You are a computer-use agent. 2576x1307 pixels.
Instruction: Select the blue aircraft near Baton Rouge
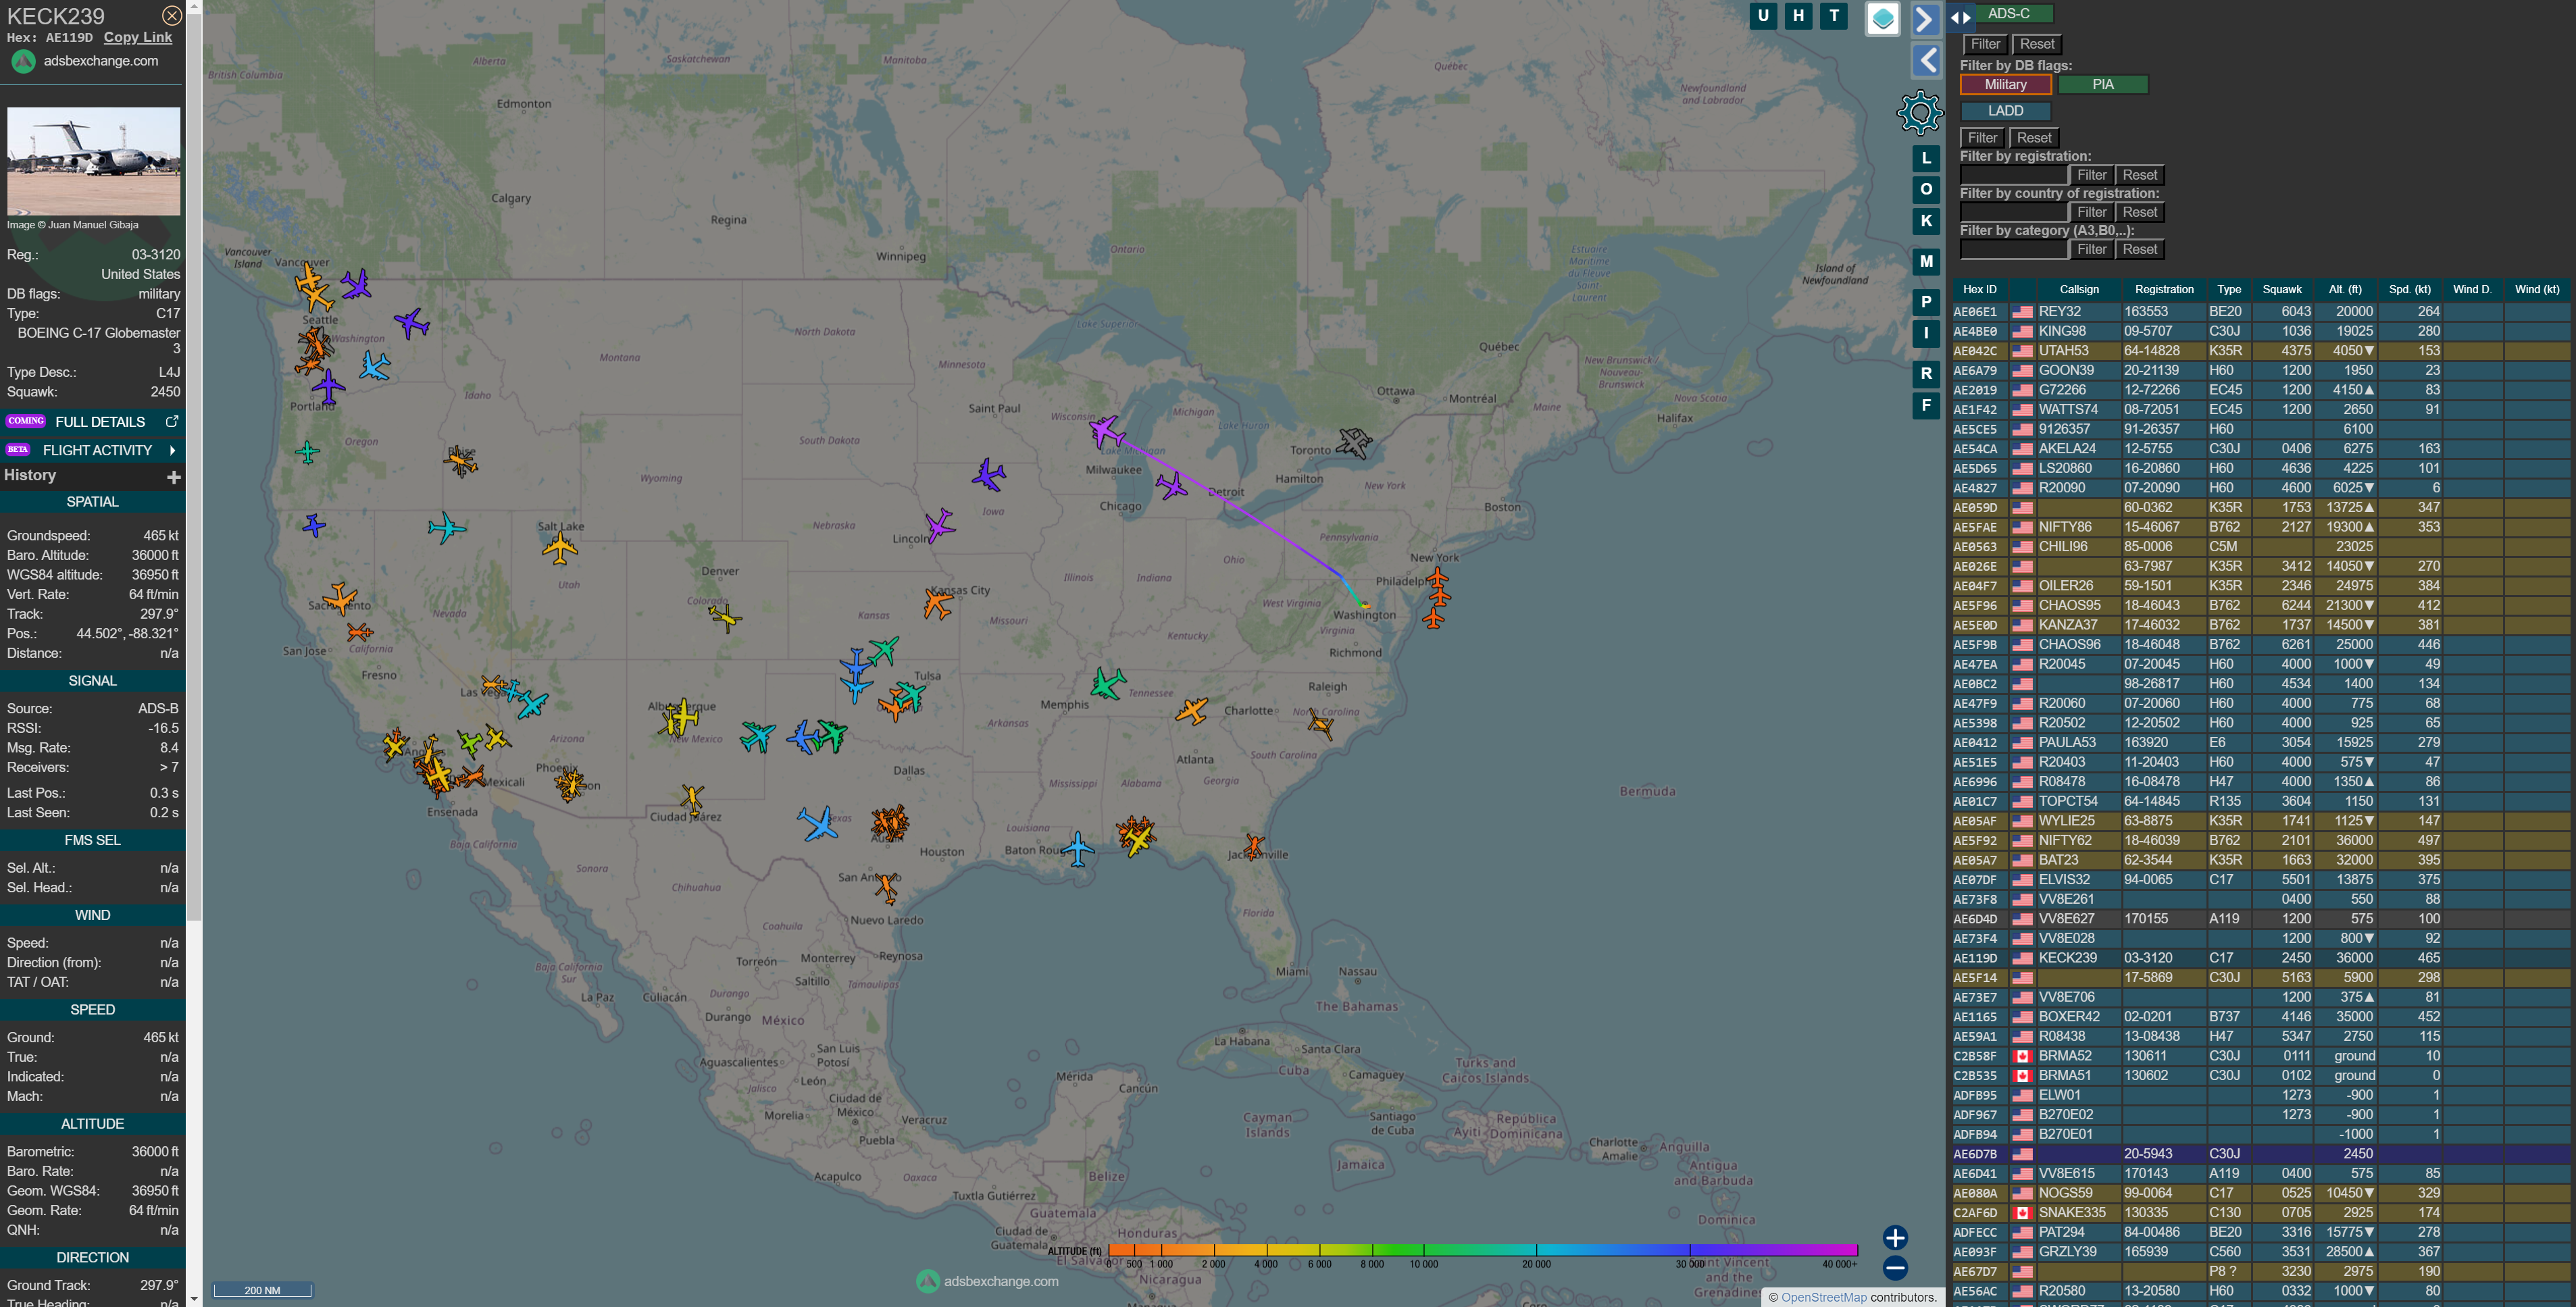click(x=1077, y=849)
